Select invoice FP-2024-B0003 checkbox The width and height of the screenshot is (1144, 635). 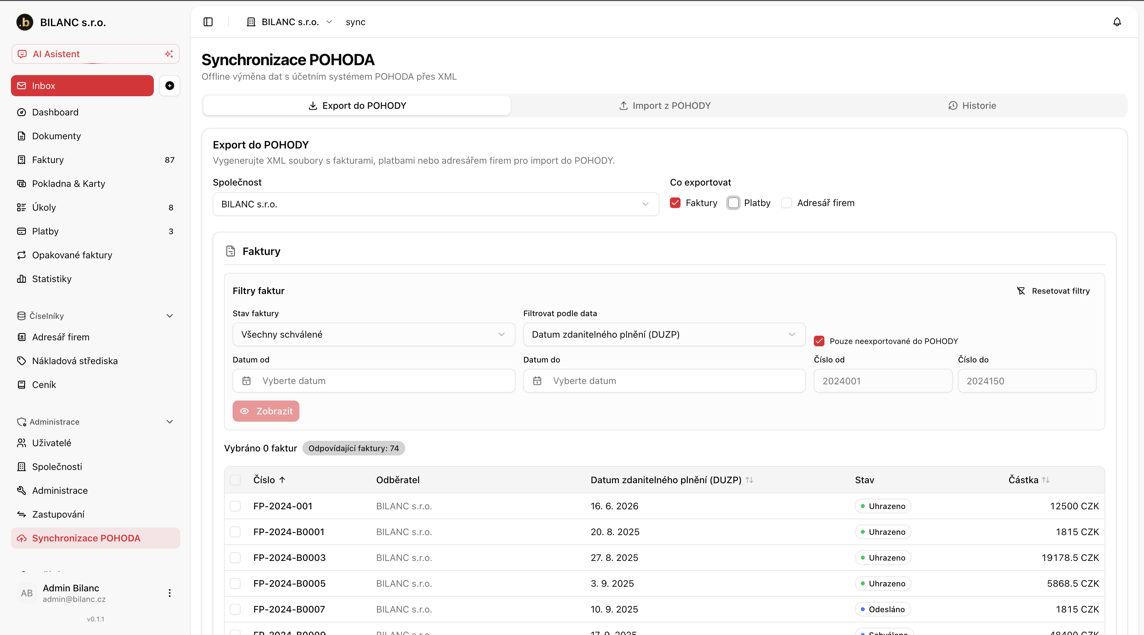point(235,558)
